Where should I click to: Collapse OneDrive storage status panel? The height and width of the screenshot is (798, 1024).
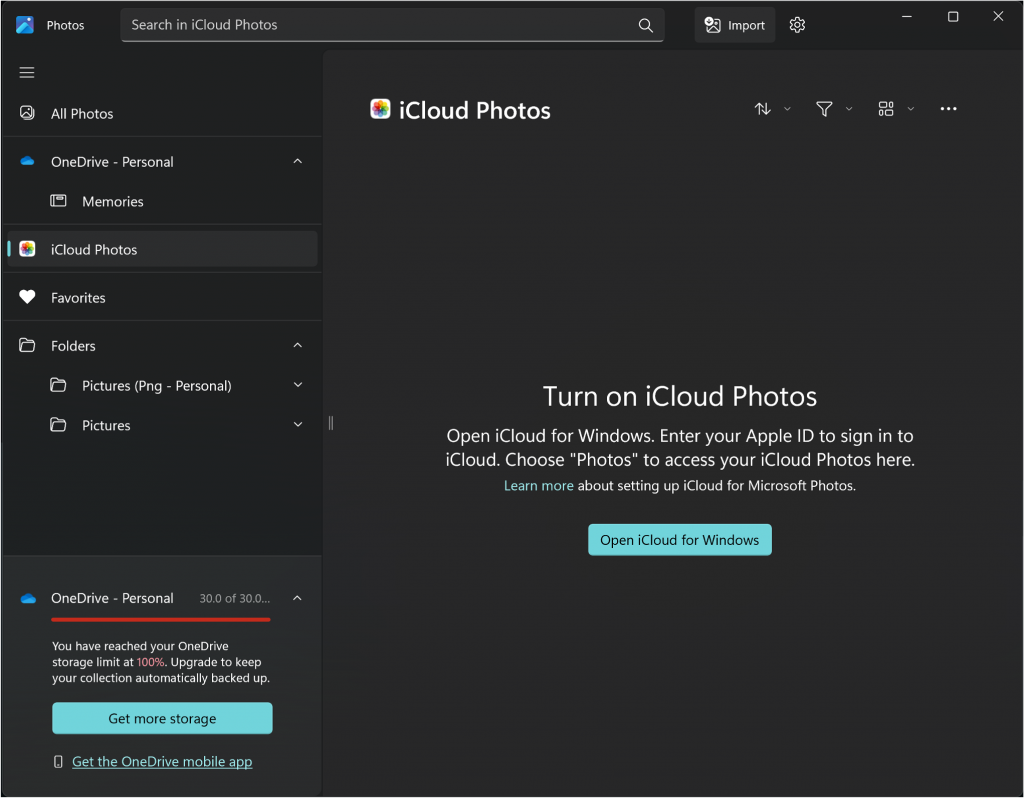click(x=298, y=598)
